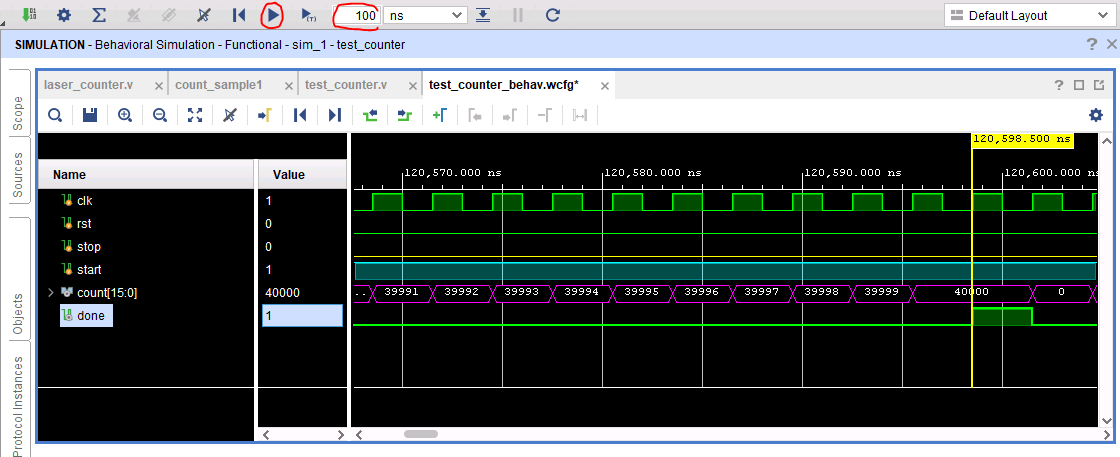
Task: Open the time unit ns dropdown
Action: pyautogui.click(x=424, y=15)
